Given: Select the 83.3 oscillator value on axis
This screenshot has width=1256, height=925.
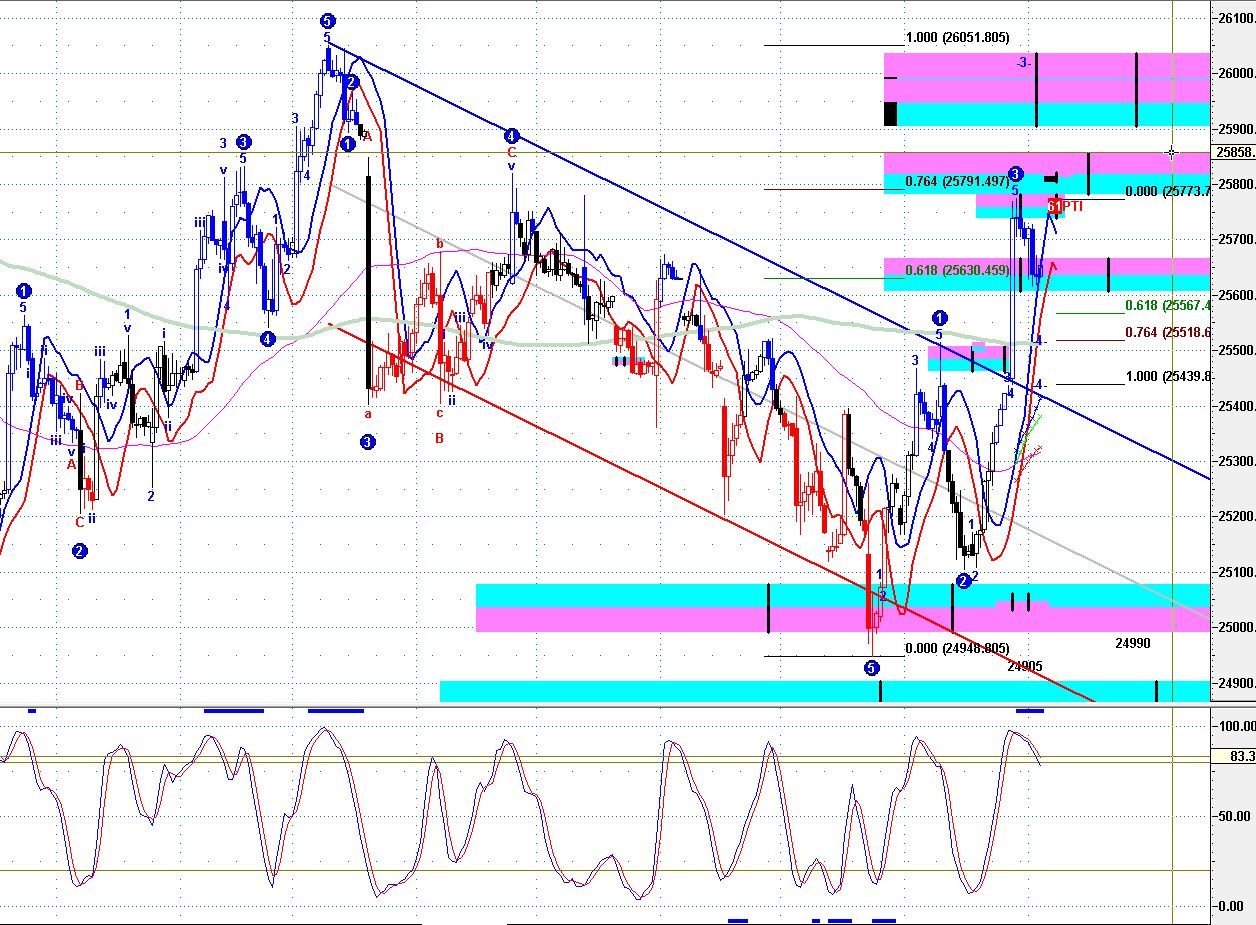Looking at the screenshot, I should pyautogui.click(x=1241, y=757).
